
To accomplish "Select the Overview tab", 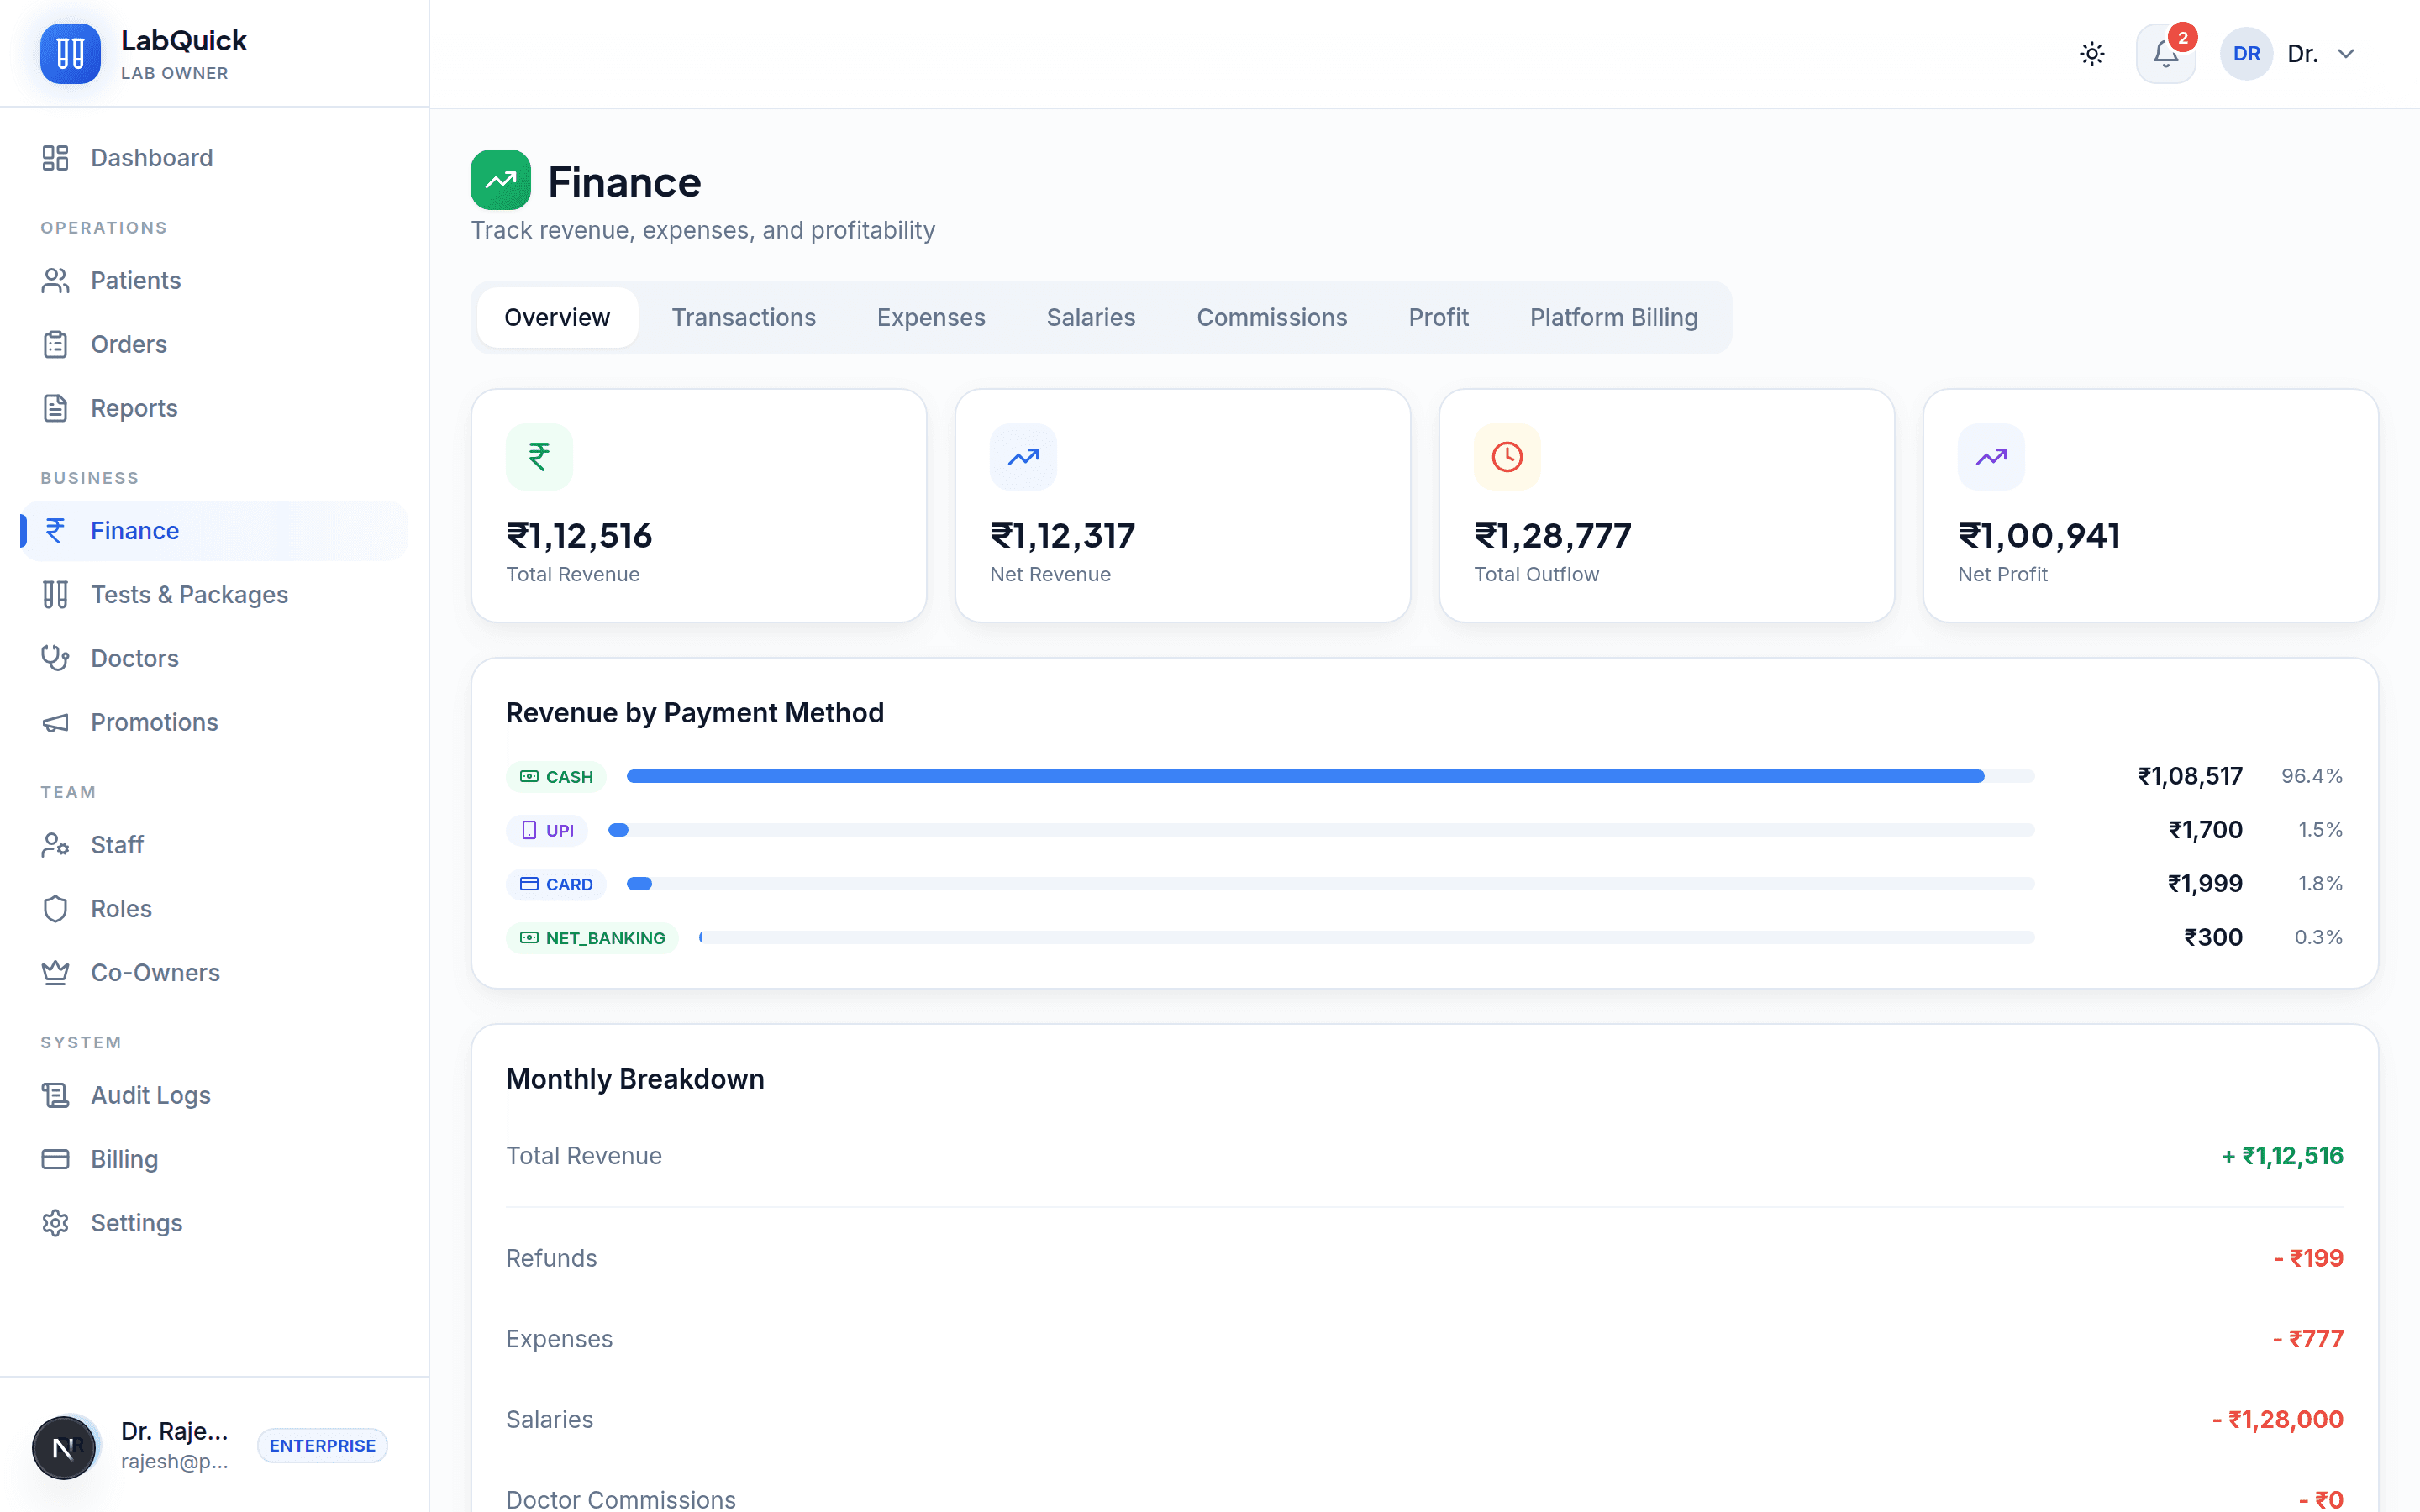I will [557, 317].
